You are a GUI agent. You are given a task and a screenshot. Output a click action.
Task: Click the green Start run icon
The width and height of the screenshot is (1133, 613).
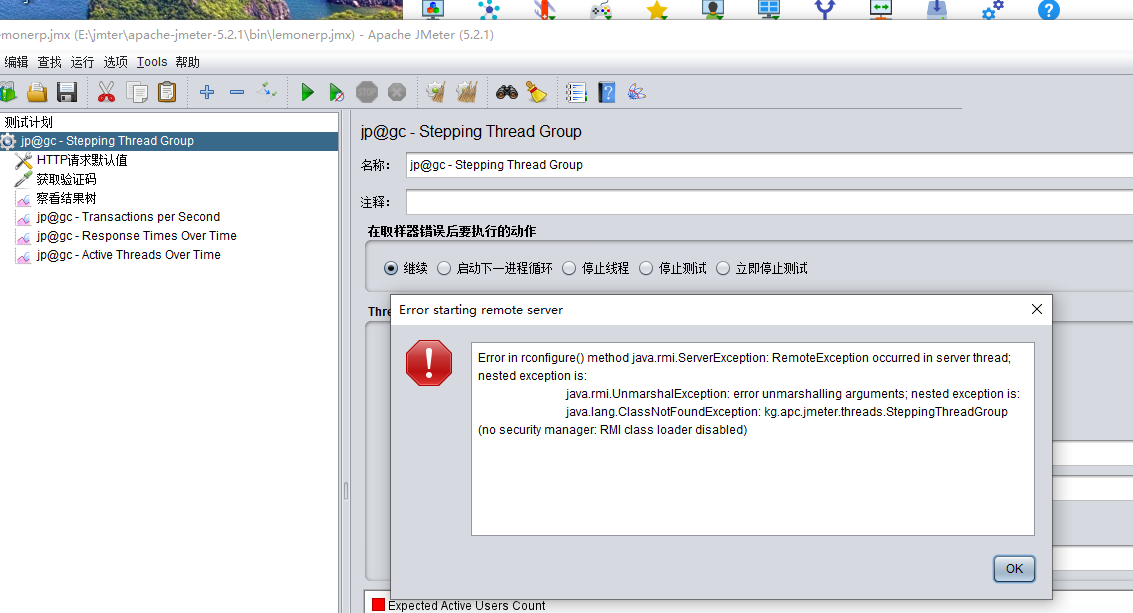click(308, 93)
